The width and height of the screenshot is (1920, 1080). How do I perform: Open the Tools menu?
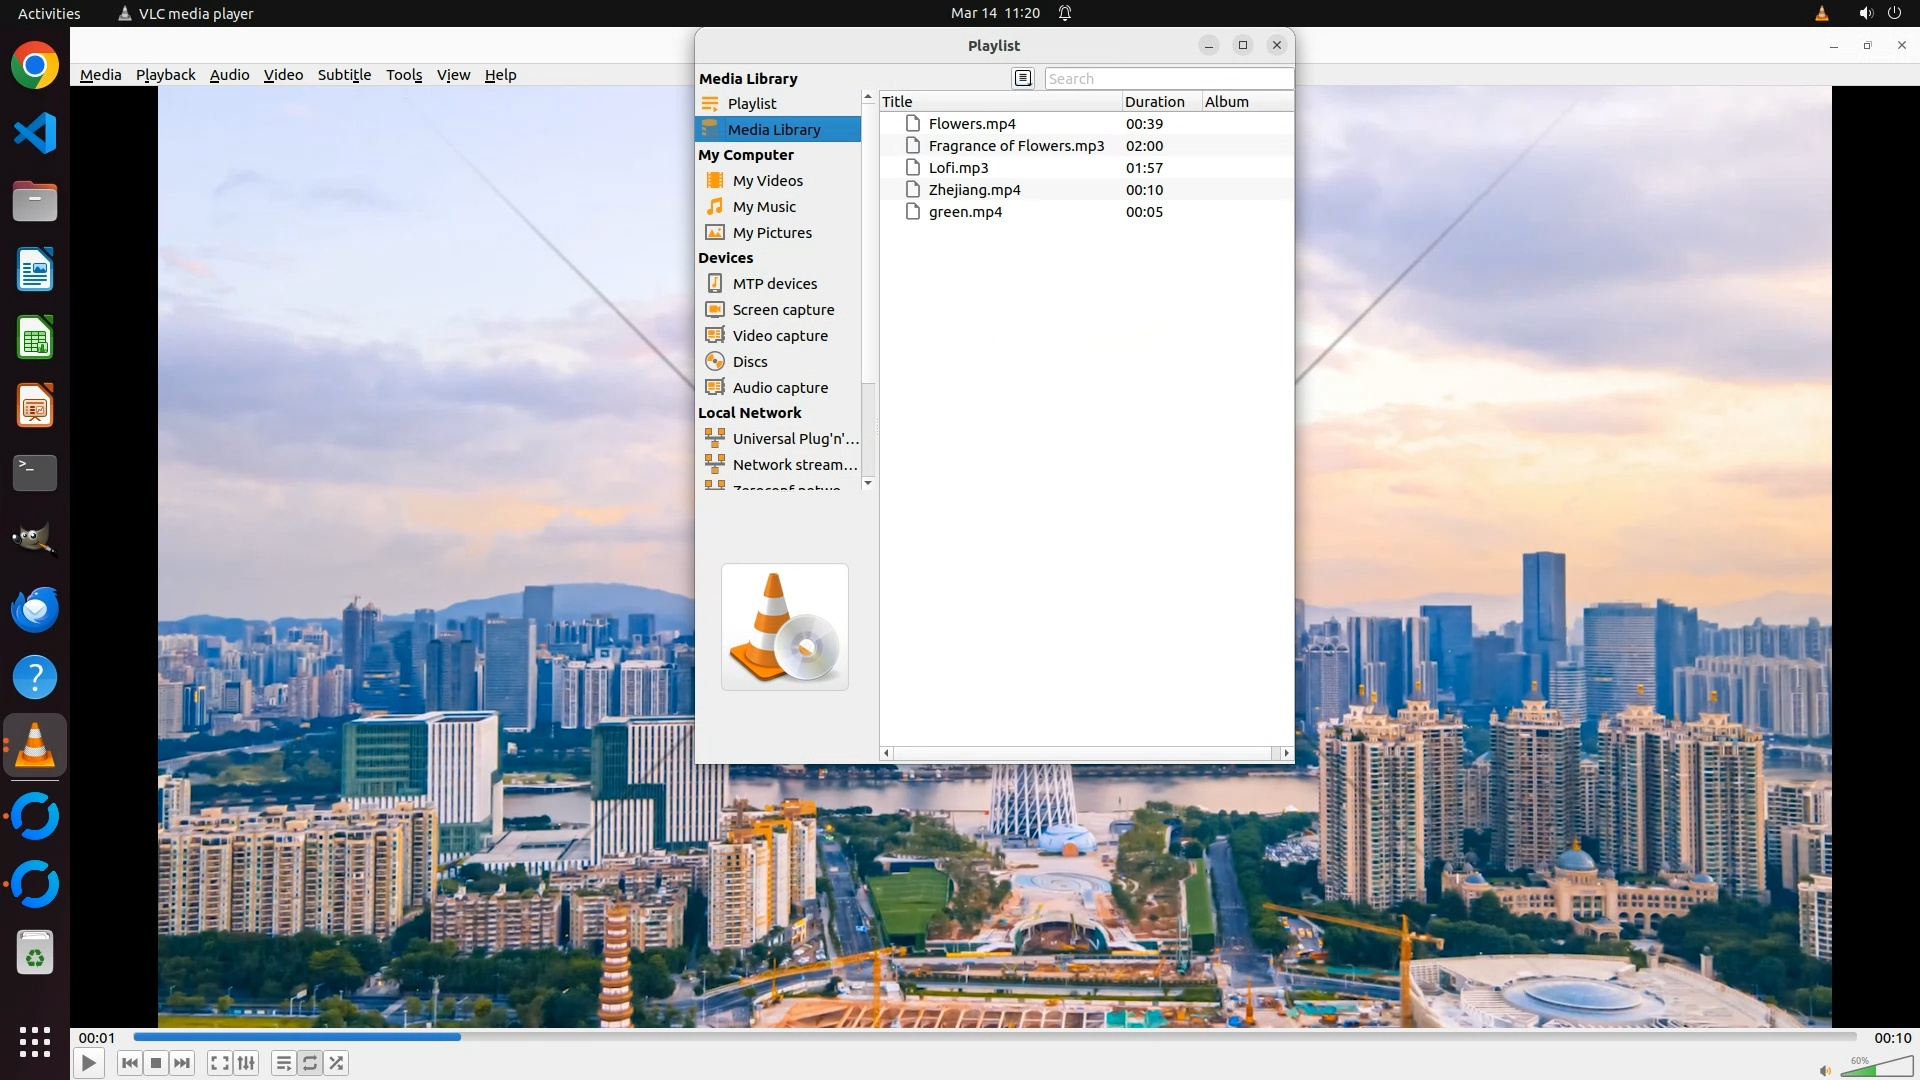[404, 75]
